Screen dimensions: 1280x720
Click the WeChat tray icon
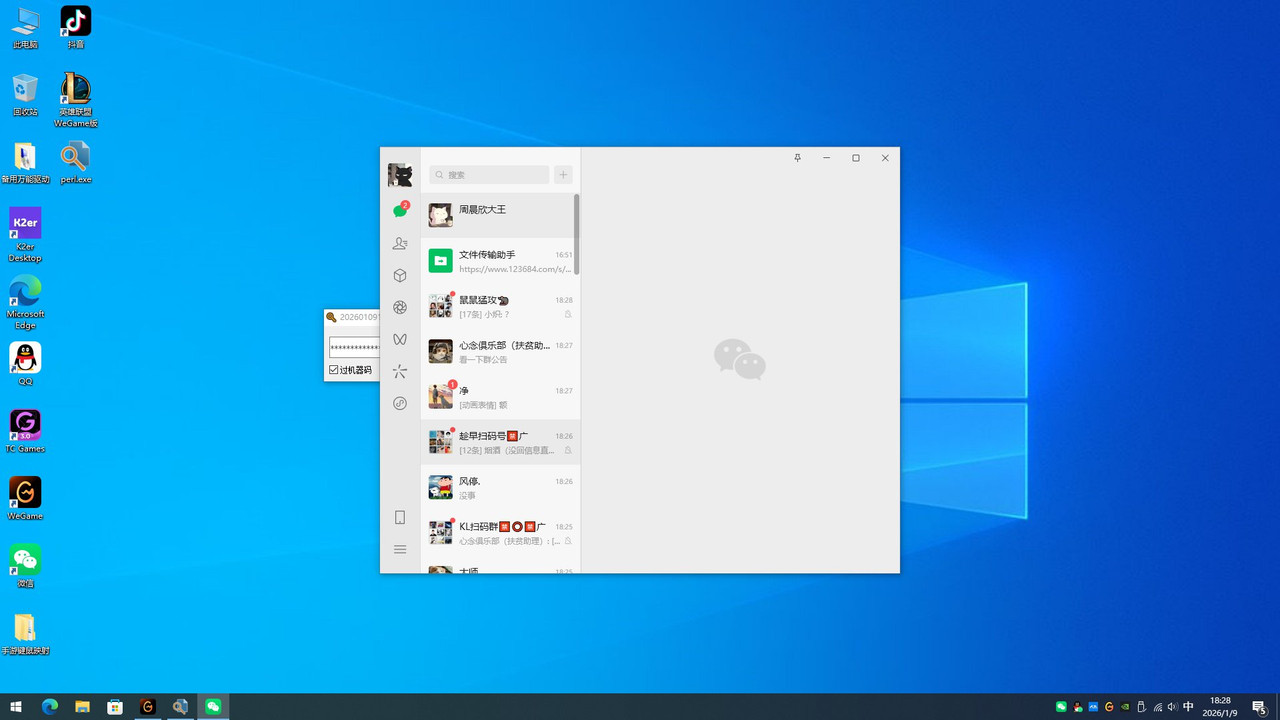coord(1061,707)
